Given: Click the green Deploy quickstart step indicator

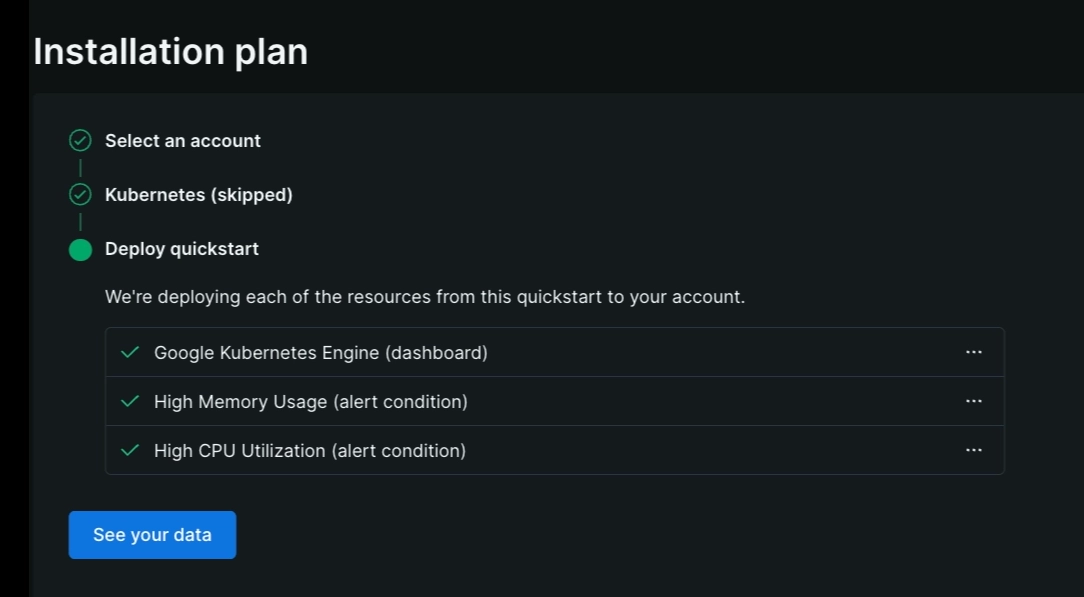Looking at the screenshot, I should coord(80,249).
